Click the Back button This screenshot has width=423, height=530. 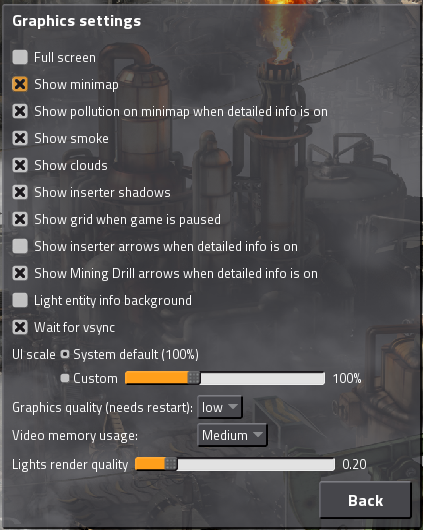(x=365, y=500)
